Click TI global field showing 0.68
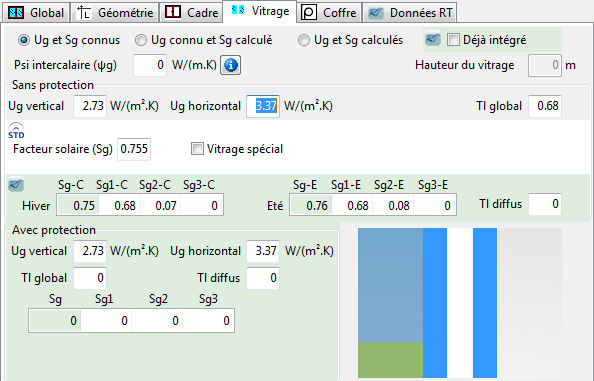Screen dimensions: 594x381 545,106
